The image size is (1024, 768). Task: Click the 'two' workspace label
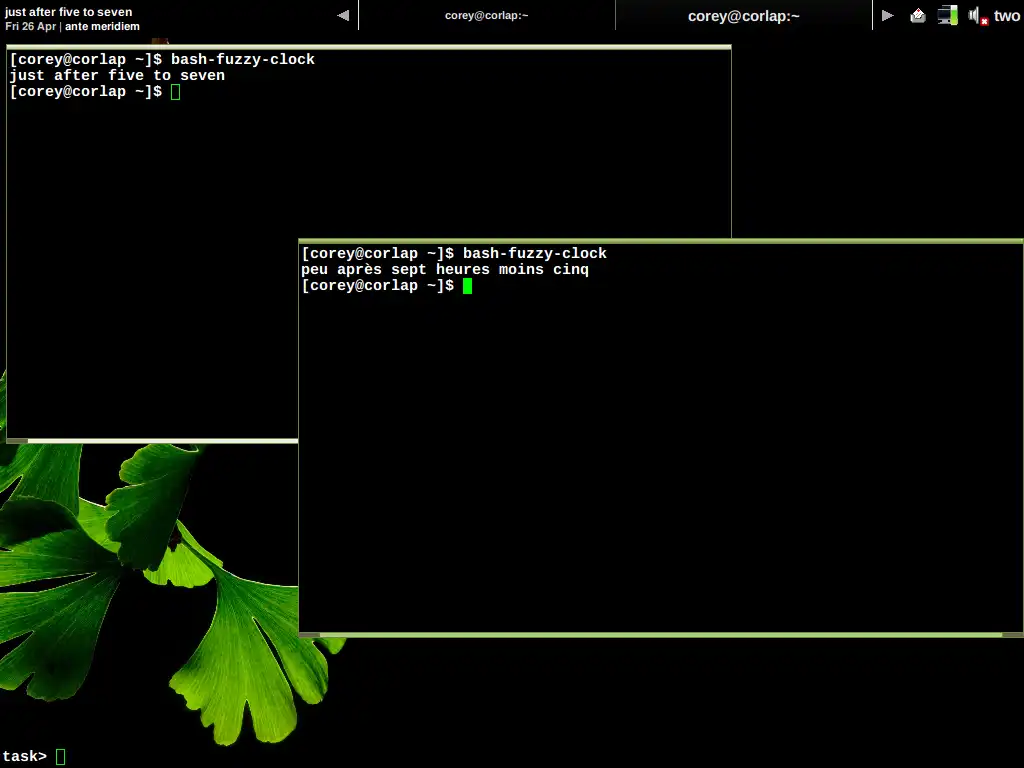pyautogui.click(x=1007, y=16)
